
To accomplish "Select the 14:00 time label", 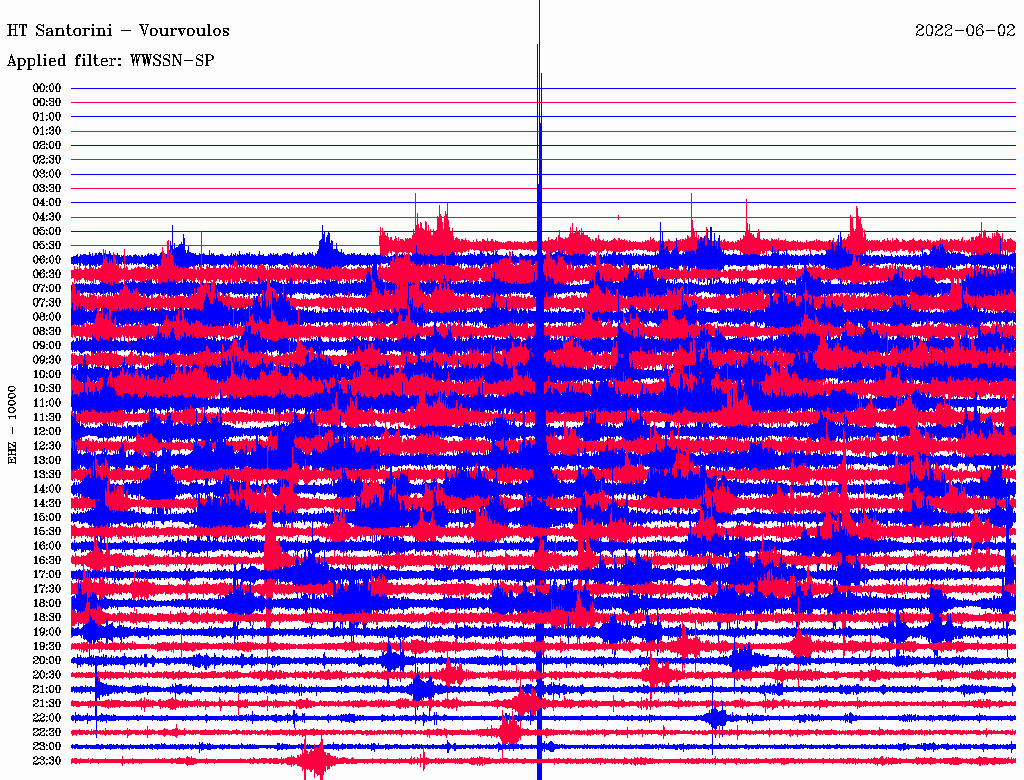I will tap(47, 489).
